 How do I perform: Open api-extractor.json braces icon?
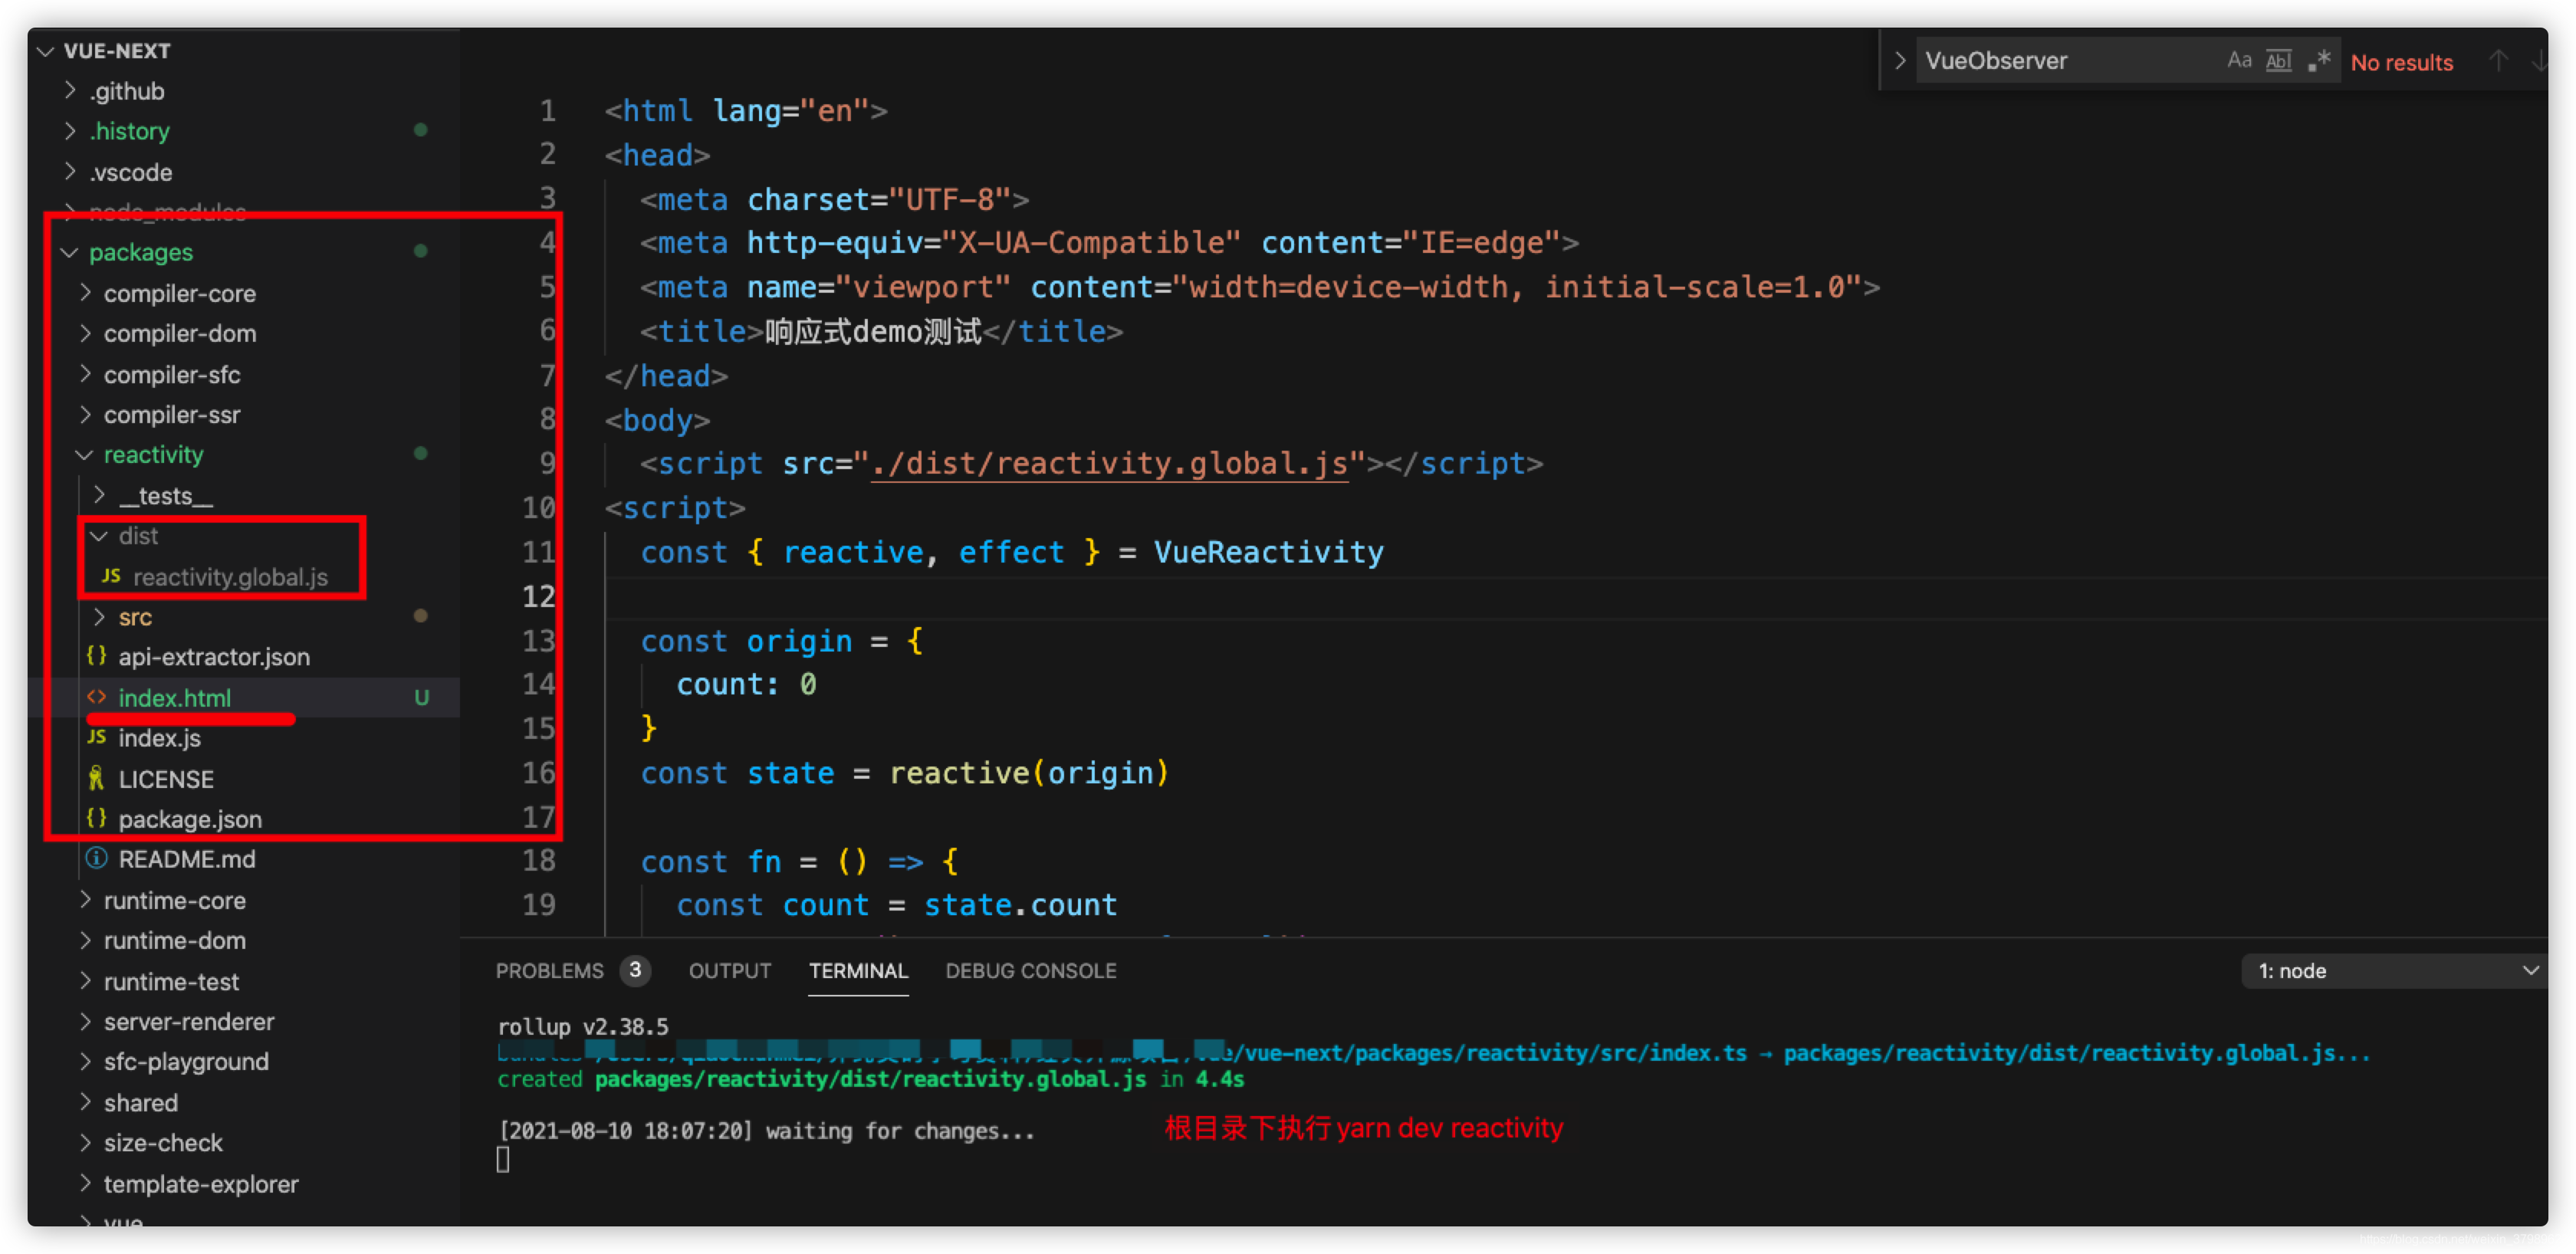tap(96, 656)
